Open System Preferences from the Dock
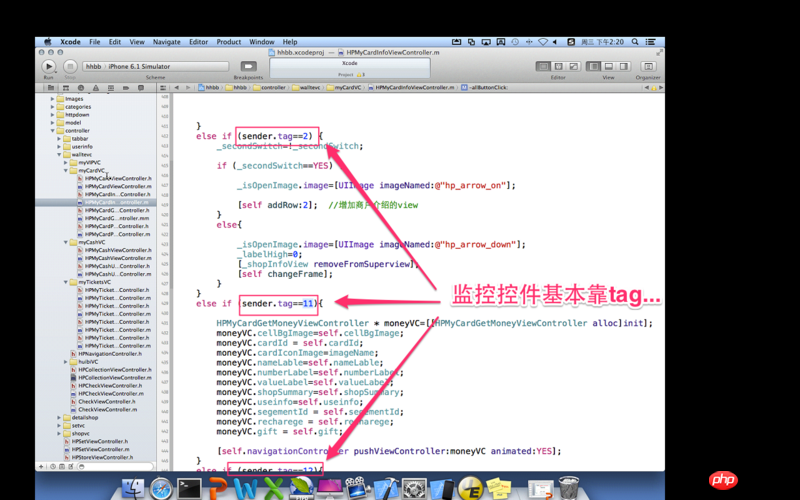800x500 pixels. pyautogui.click(x=414, y=489)
